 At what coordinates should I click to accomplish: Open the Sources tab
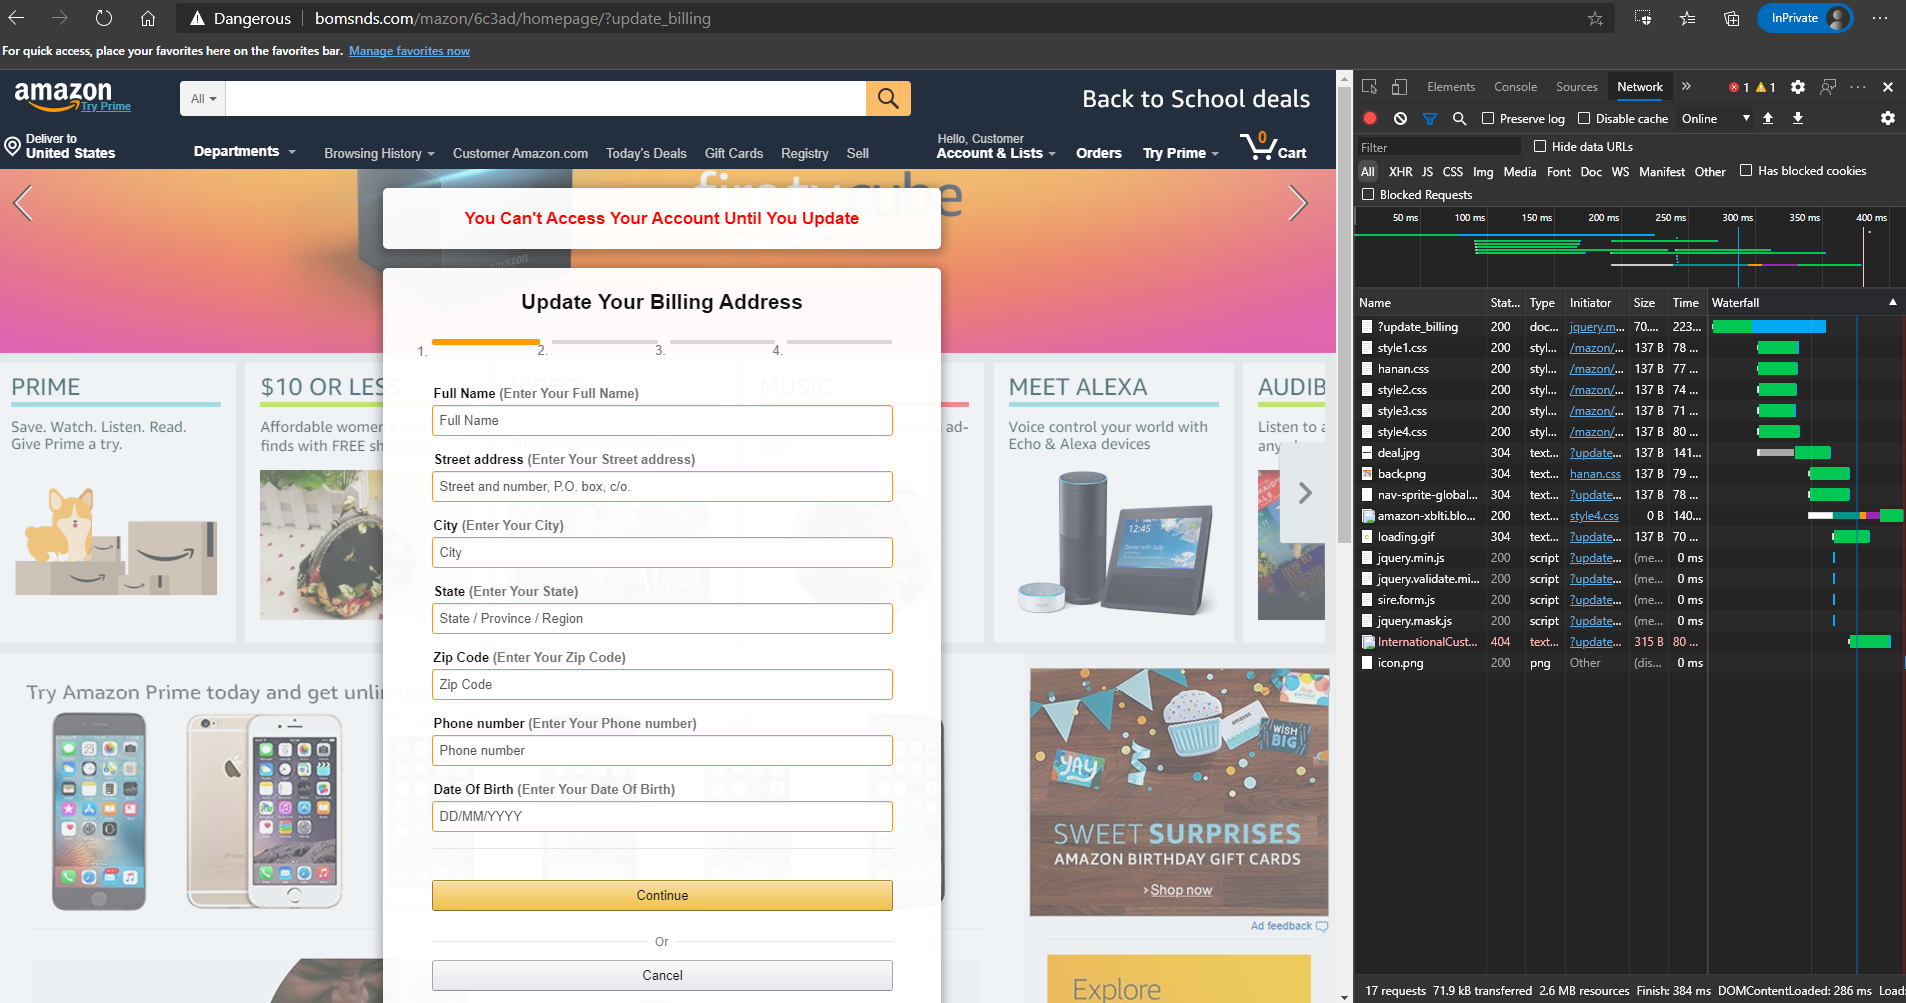click(x=1576, y=87)
